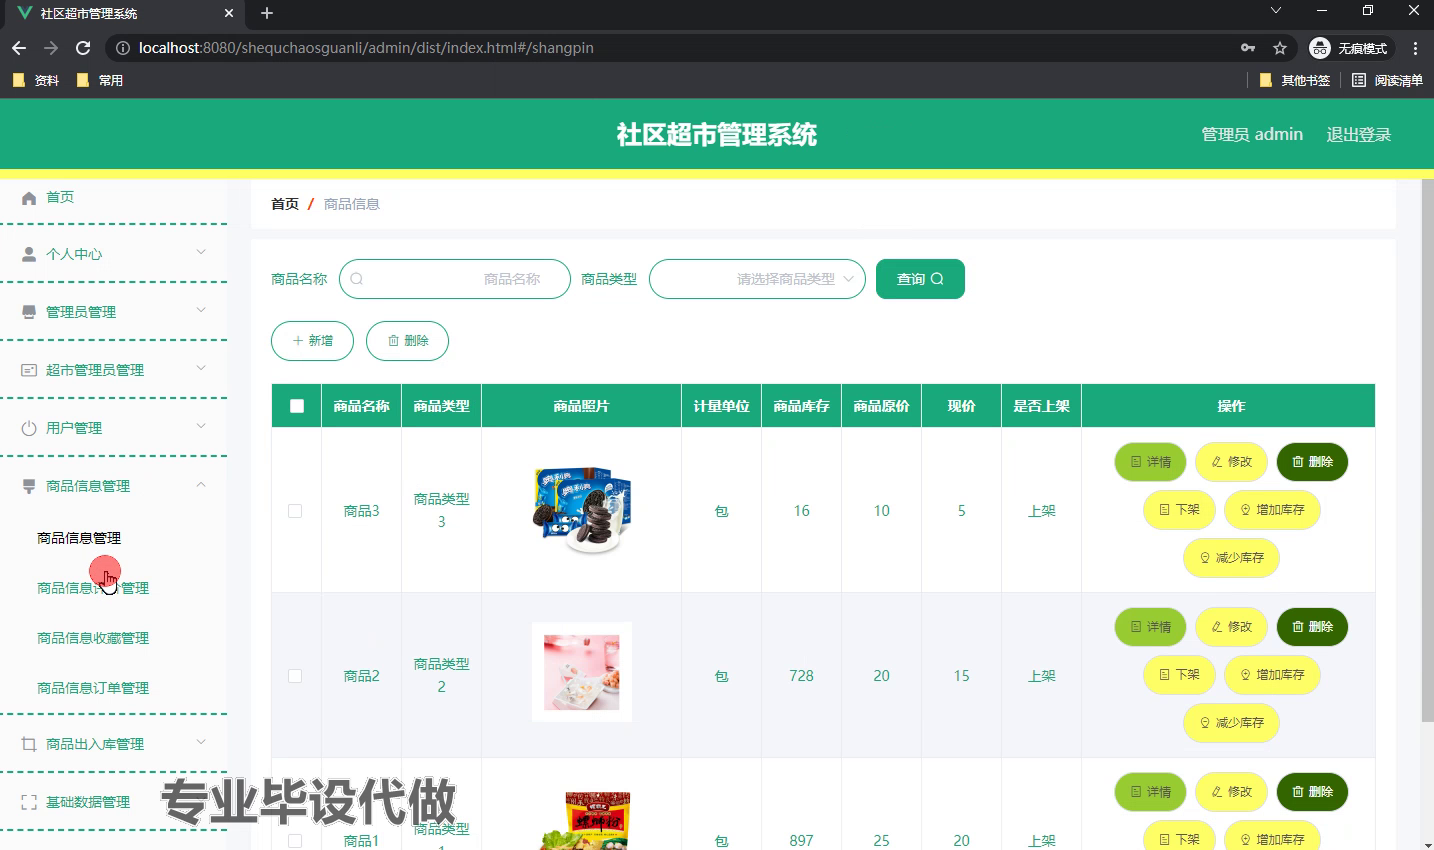Tick the checkbox for row 商品3

tap(295, 511)
